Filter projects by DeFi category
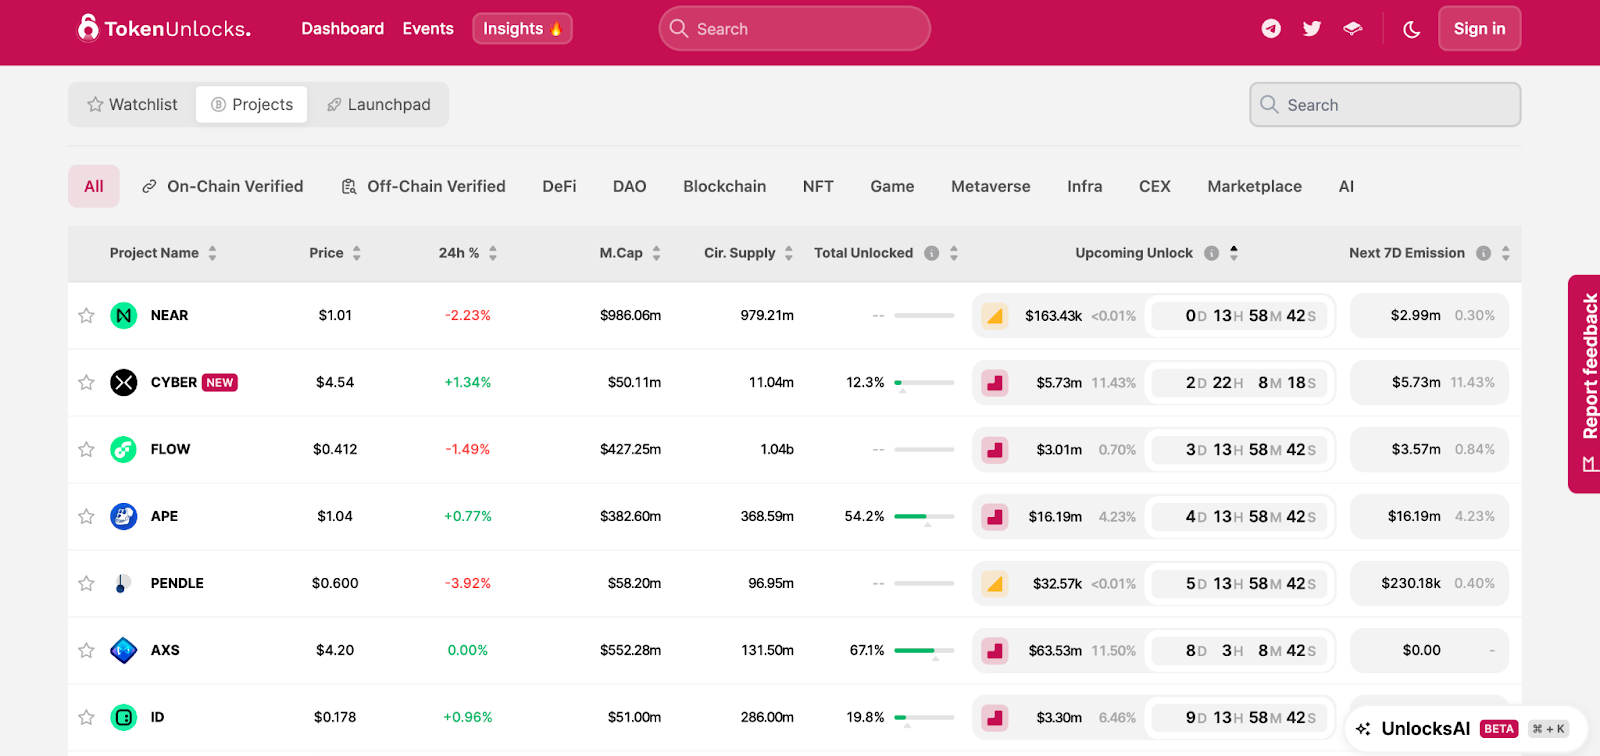 click(x=560, y=187)
